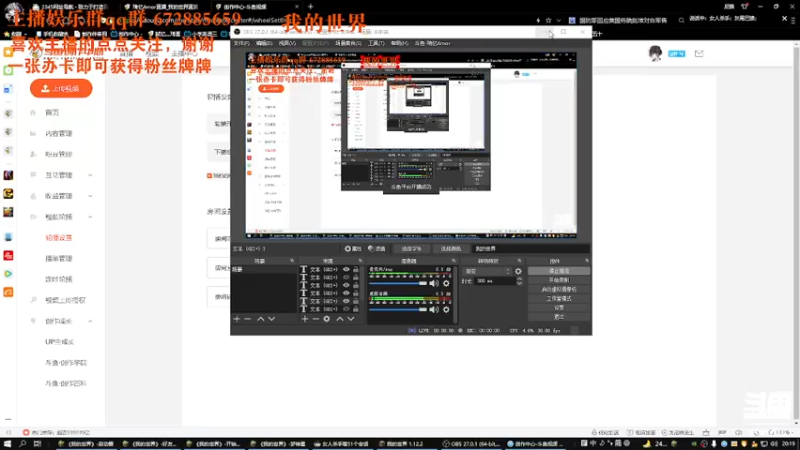The width and height of the screenshot is (800, 450).
Task: Mute the first audio mixer channel speaker
Action: 434,283
